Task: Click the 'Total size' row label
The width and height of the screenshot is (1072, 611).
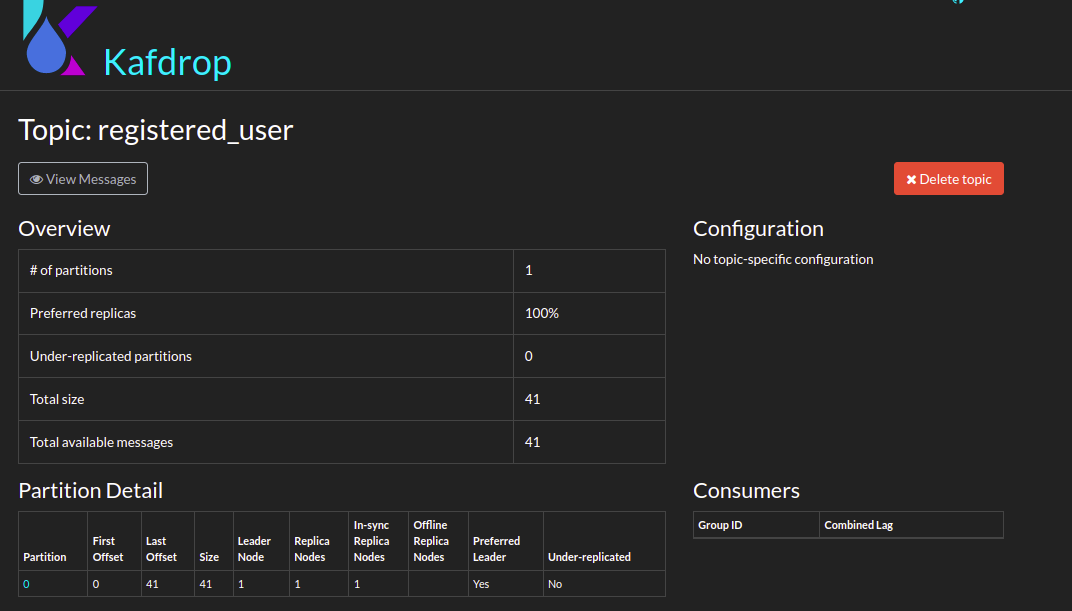Action: [x=57, y=399]
